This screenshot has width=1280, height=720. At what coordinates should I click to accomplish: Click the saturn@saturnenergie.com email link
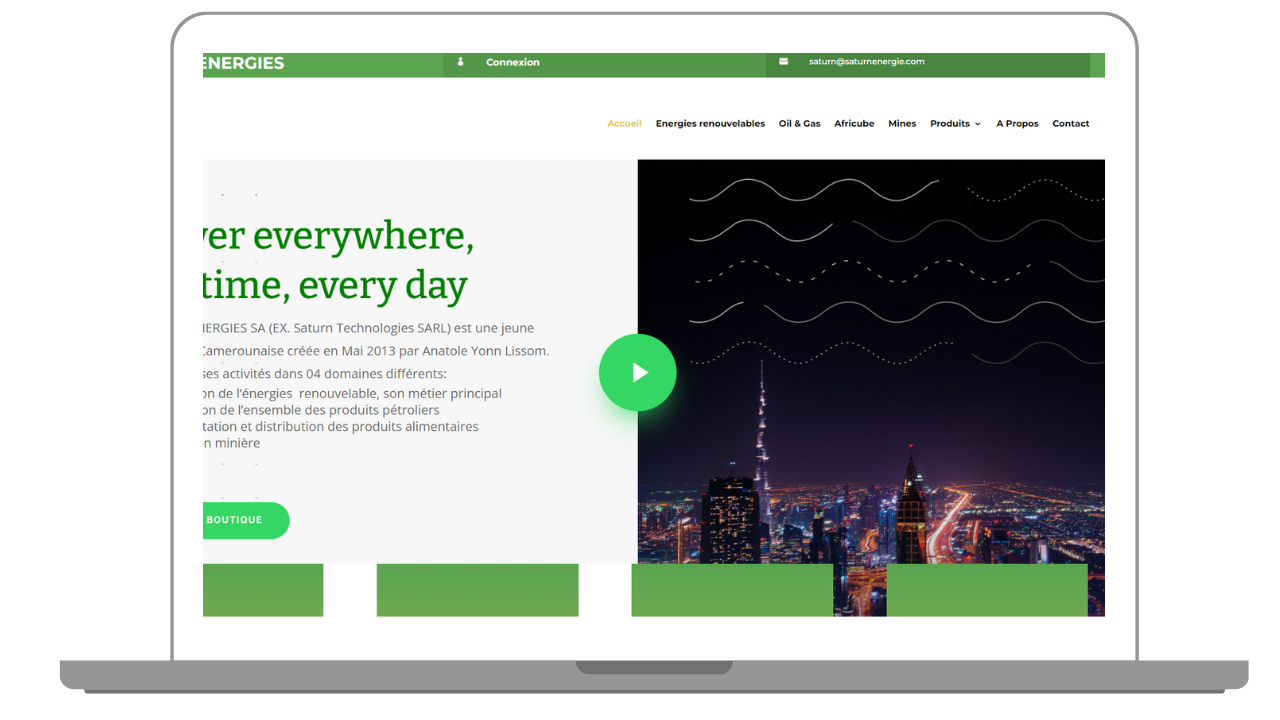(x=866, y=62)
